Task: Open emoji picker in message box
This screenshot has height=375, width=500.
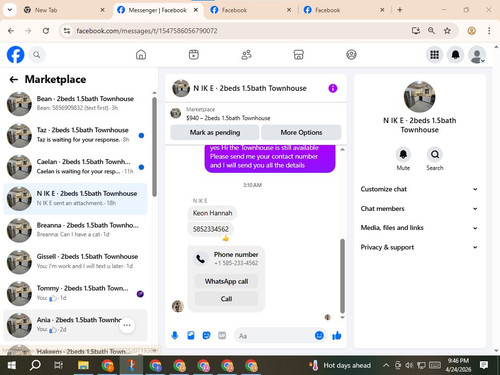Action: pos(319,335)
